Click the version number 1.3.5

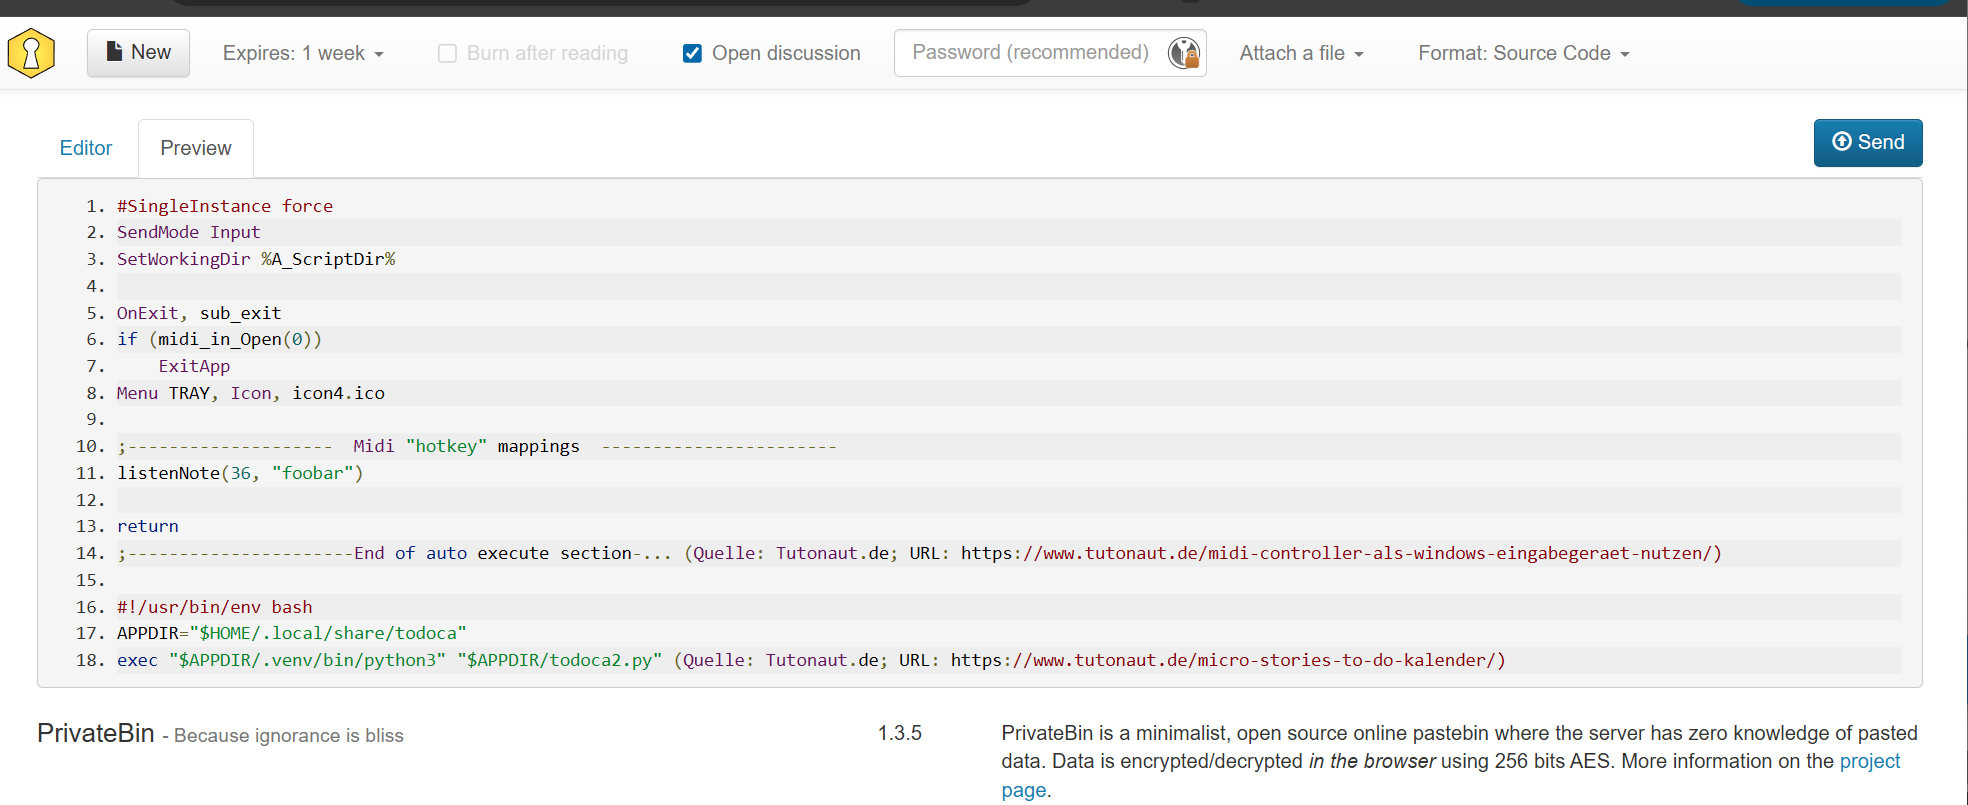[x=899, y=733]
